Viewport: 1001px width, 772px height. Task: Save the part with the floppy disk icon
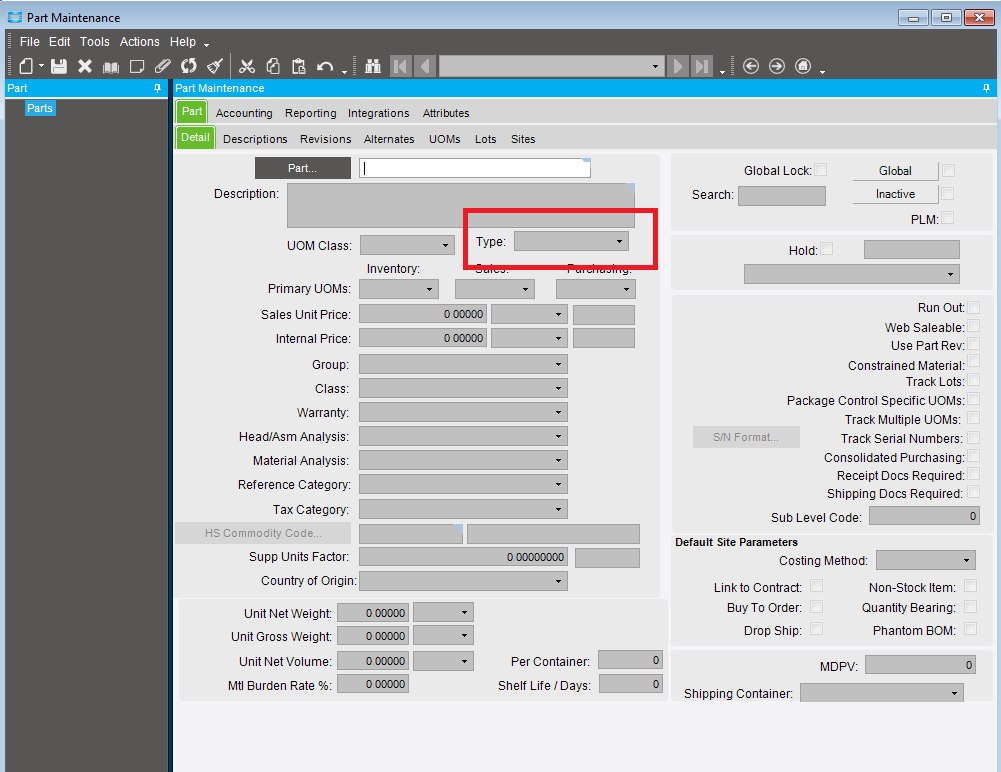[59, 66]
